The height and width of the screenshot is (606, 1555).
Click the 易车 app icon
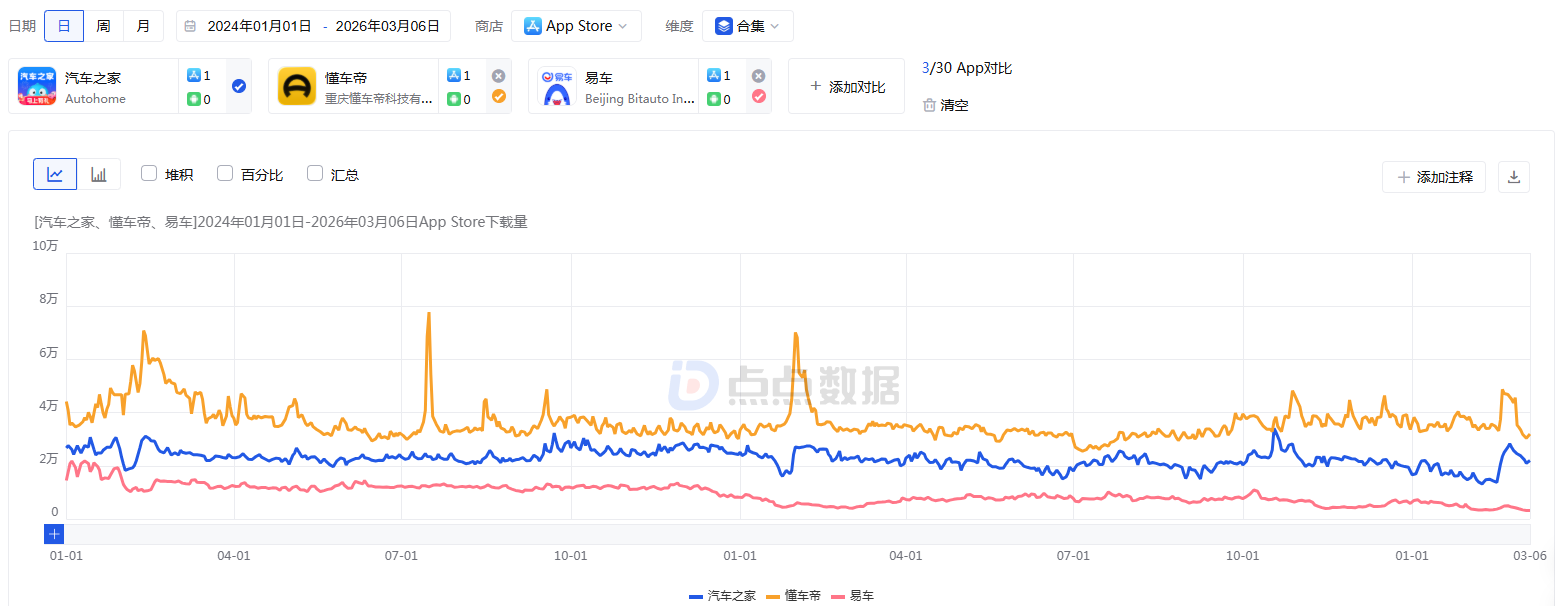pyautogui.click(x=557, y=86)
